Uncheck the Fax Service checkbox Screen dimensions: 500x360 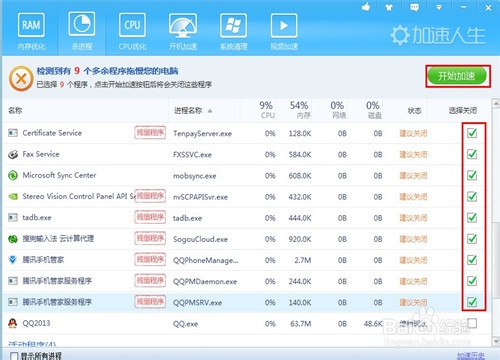click(472, 154)
